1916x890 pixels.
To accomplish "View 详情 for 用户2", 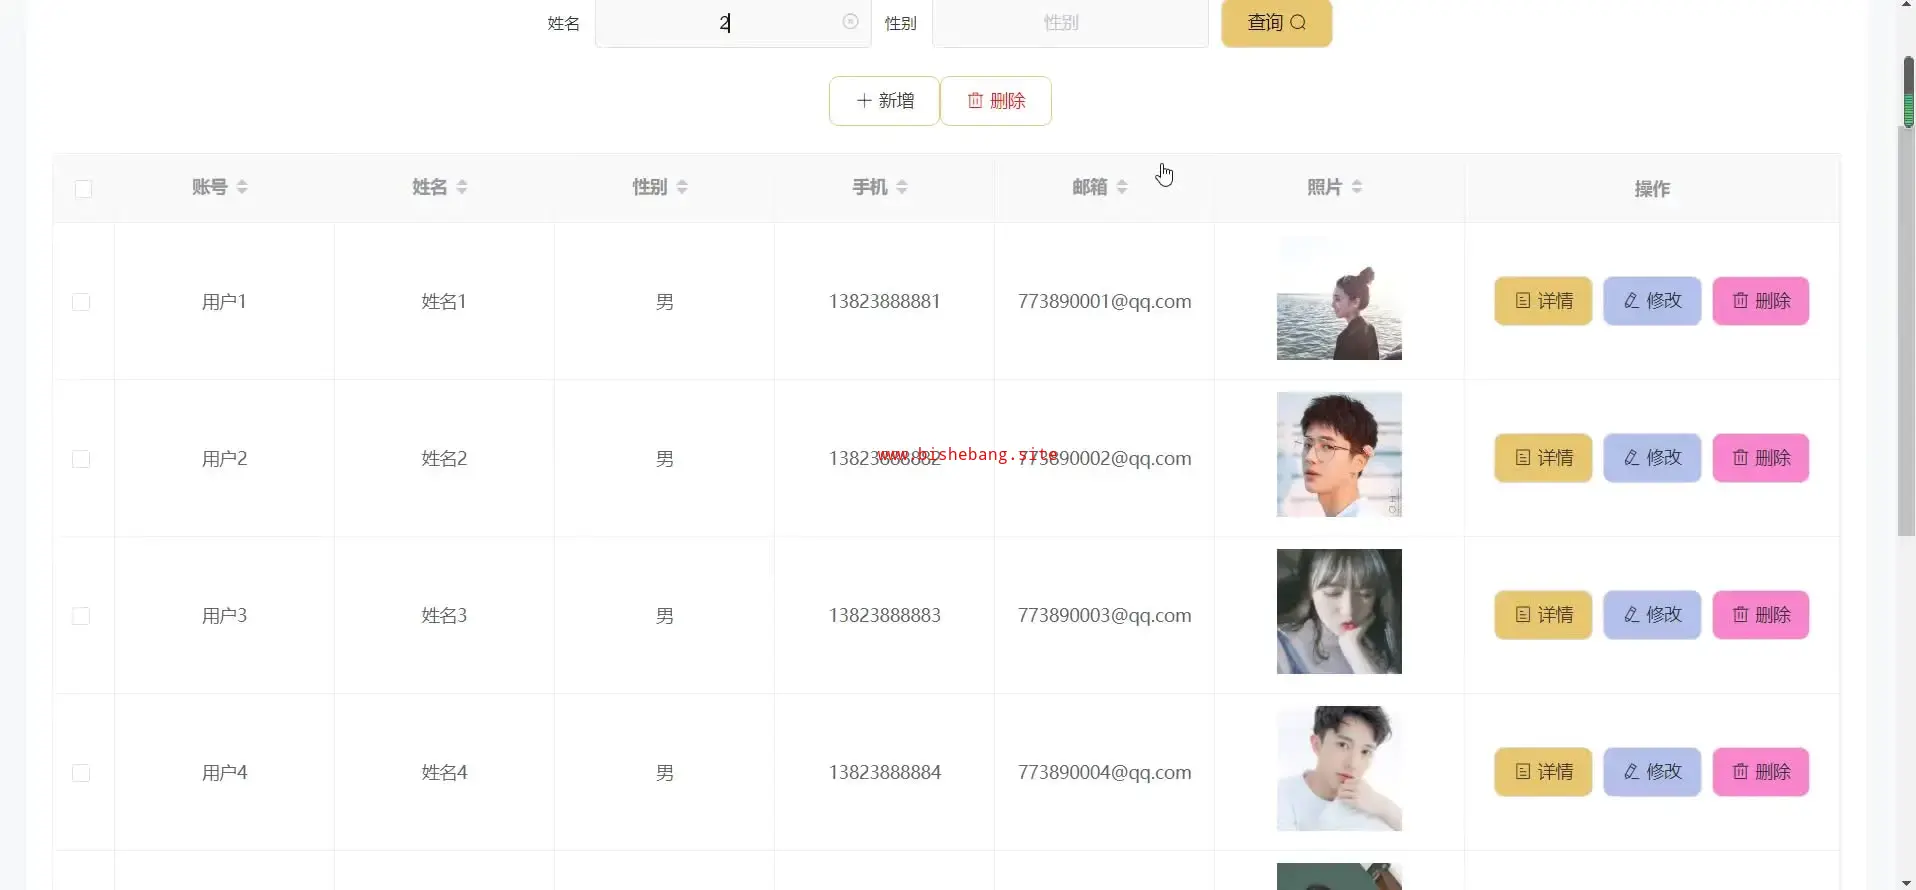I will coord(1543,458).
